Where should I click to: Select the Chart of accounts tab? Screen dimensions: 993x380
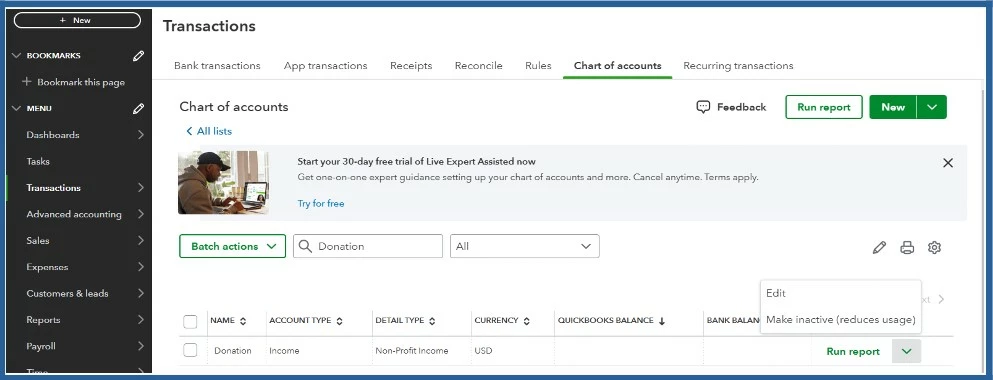click(x=617, y=65)
